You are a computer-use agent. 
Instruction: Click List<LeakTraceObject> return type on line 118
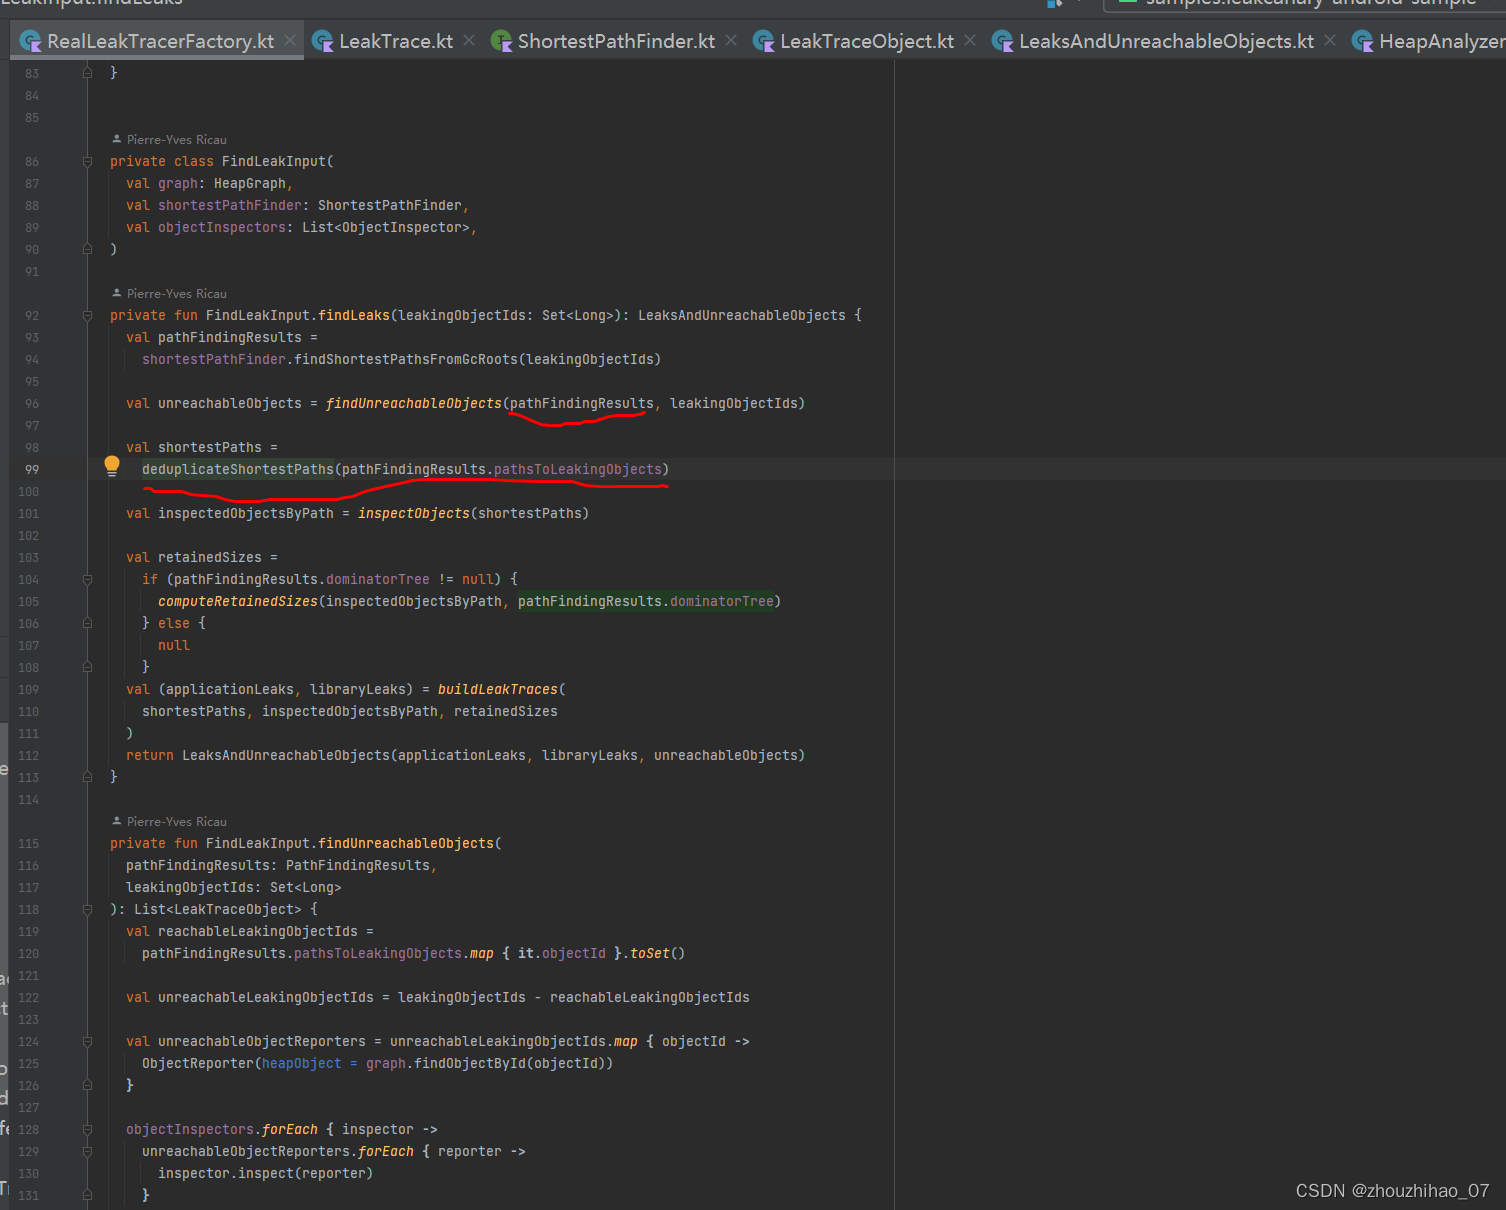[218, 909]
